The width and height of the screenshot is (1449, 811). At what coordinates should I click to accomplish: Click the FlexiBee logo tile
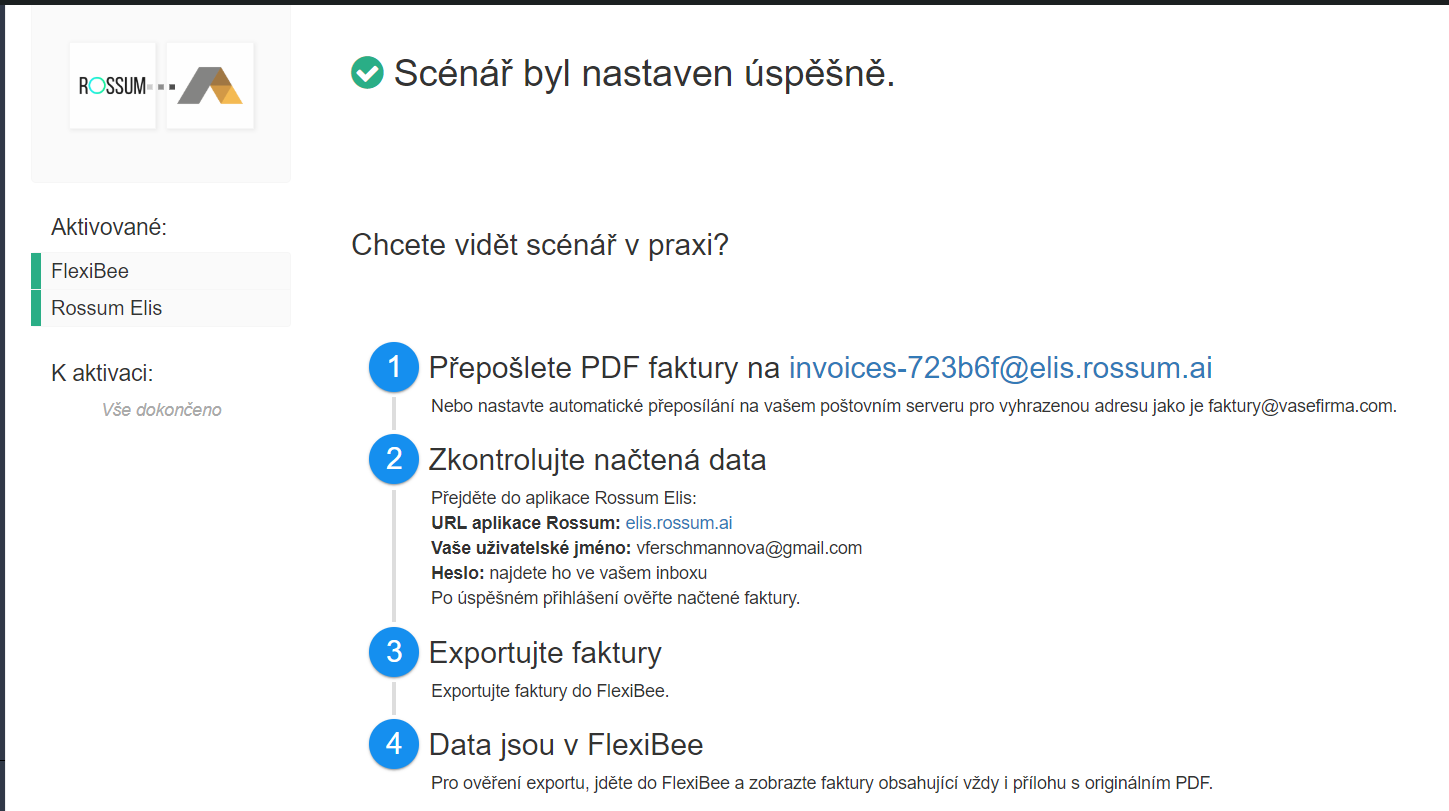point(210,86)
